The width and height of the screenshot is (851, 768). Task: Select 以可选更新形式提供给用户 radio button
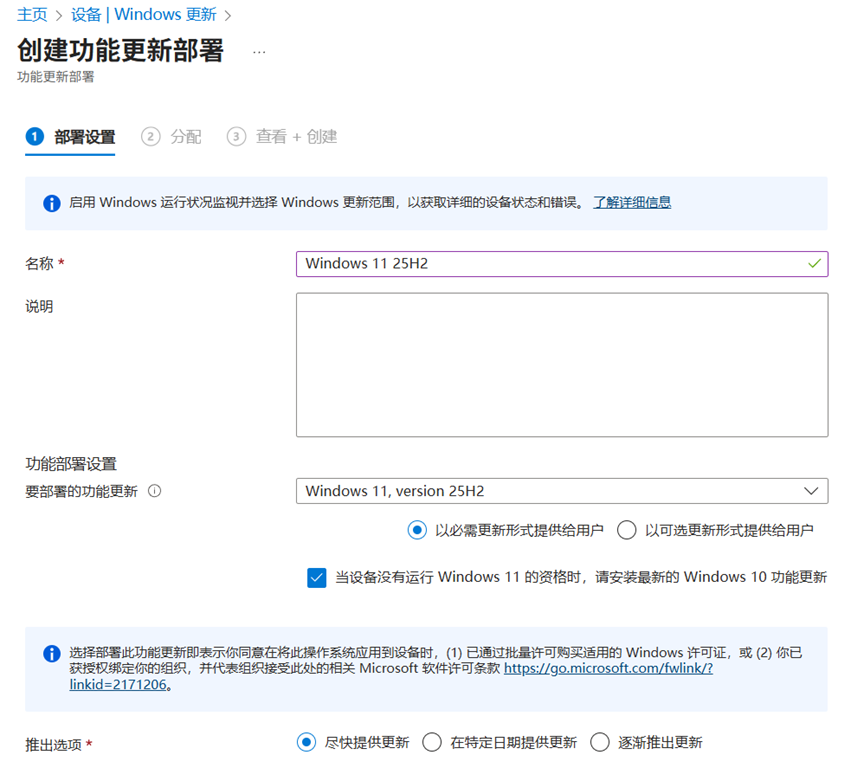627,530
